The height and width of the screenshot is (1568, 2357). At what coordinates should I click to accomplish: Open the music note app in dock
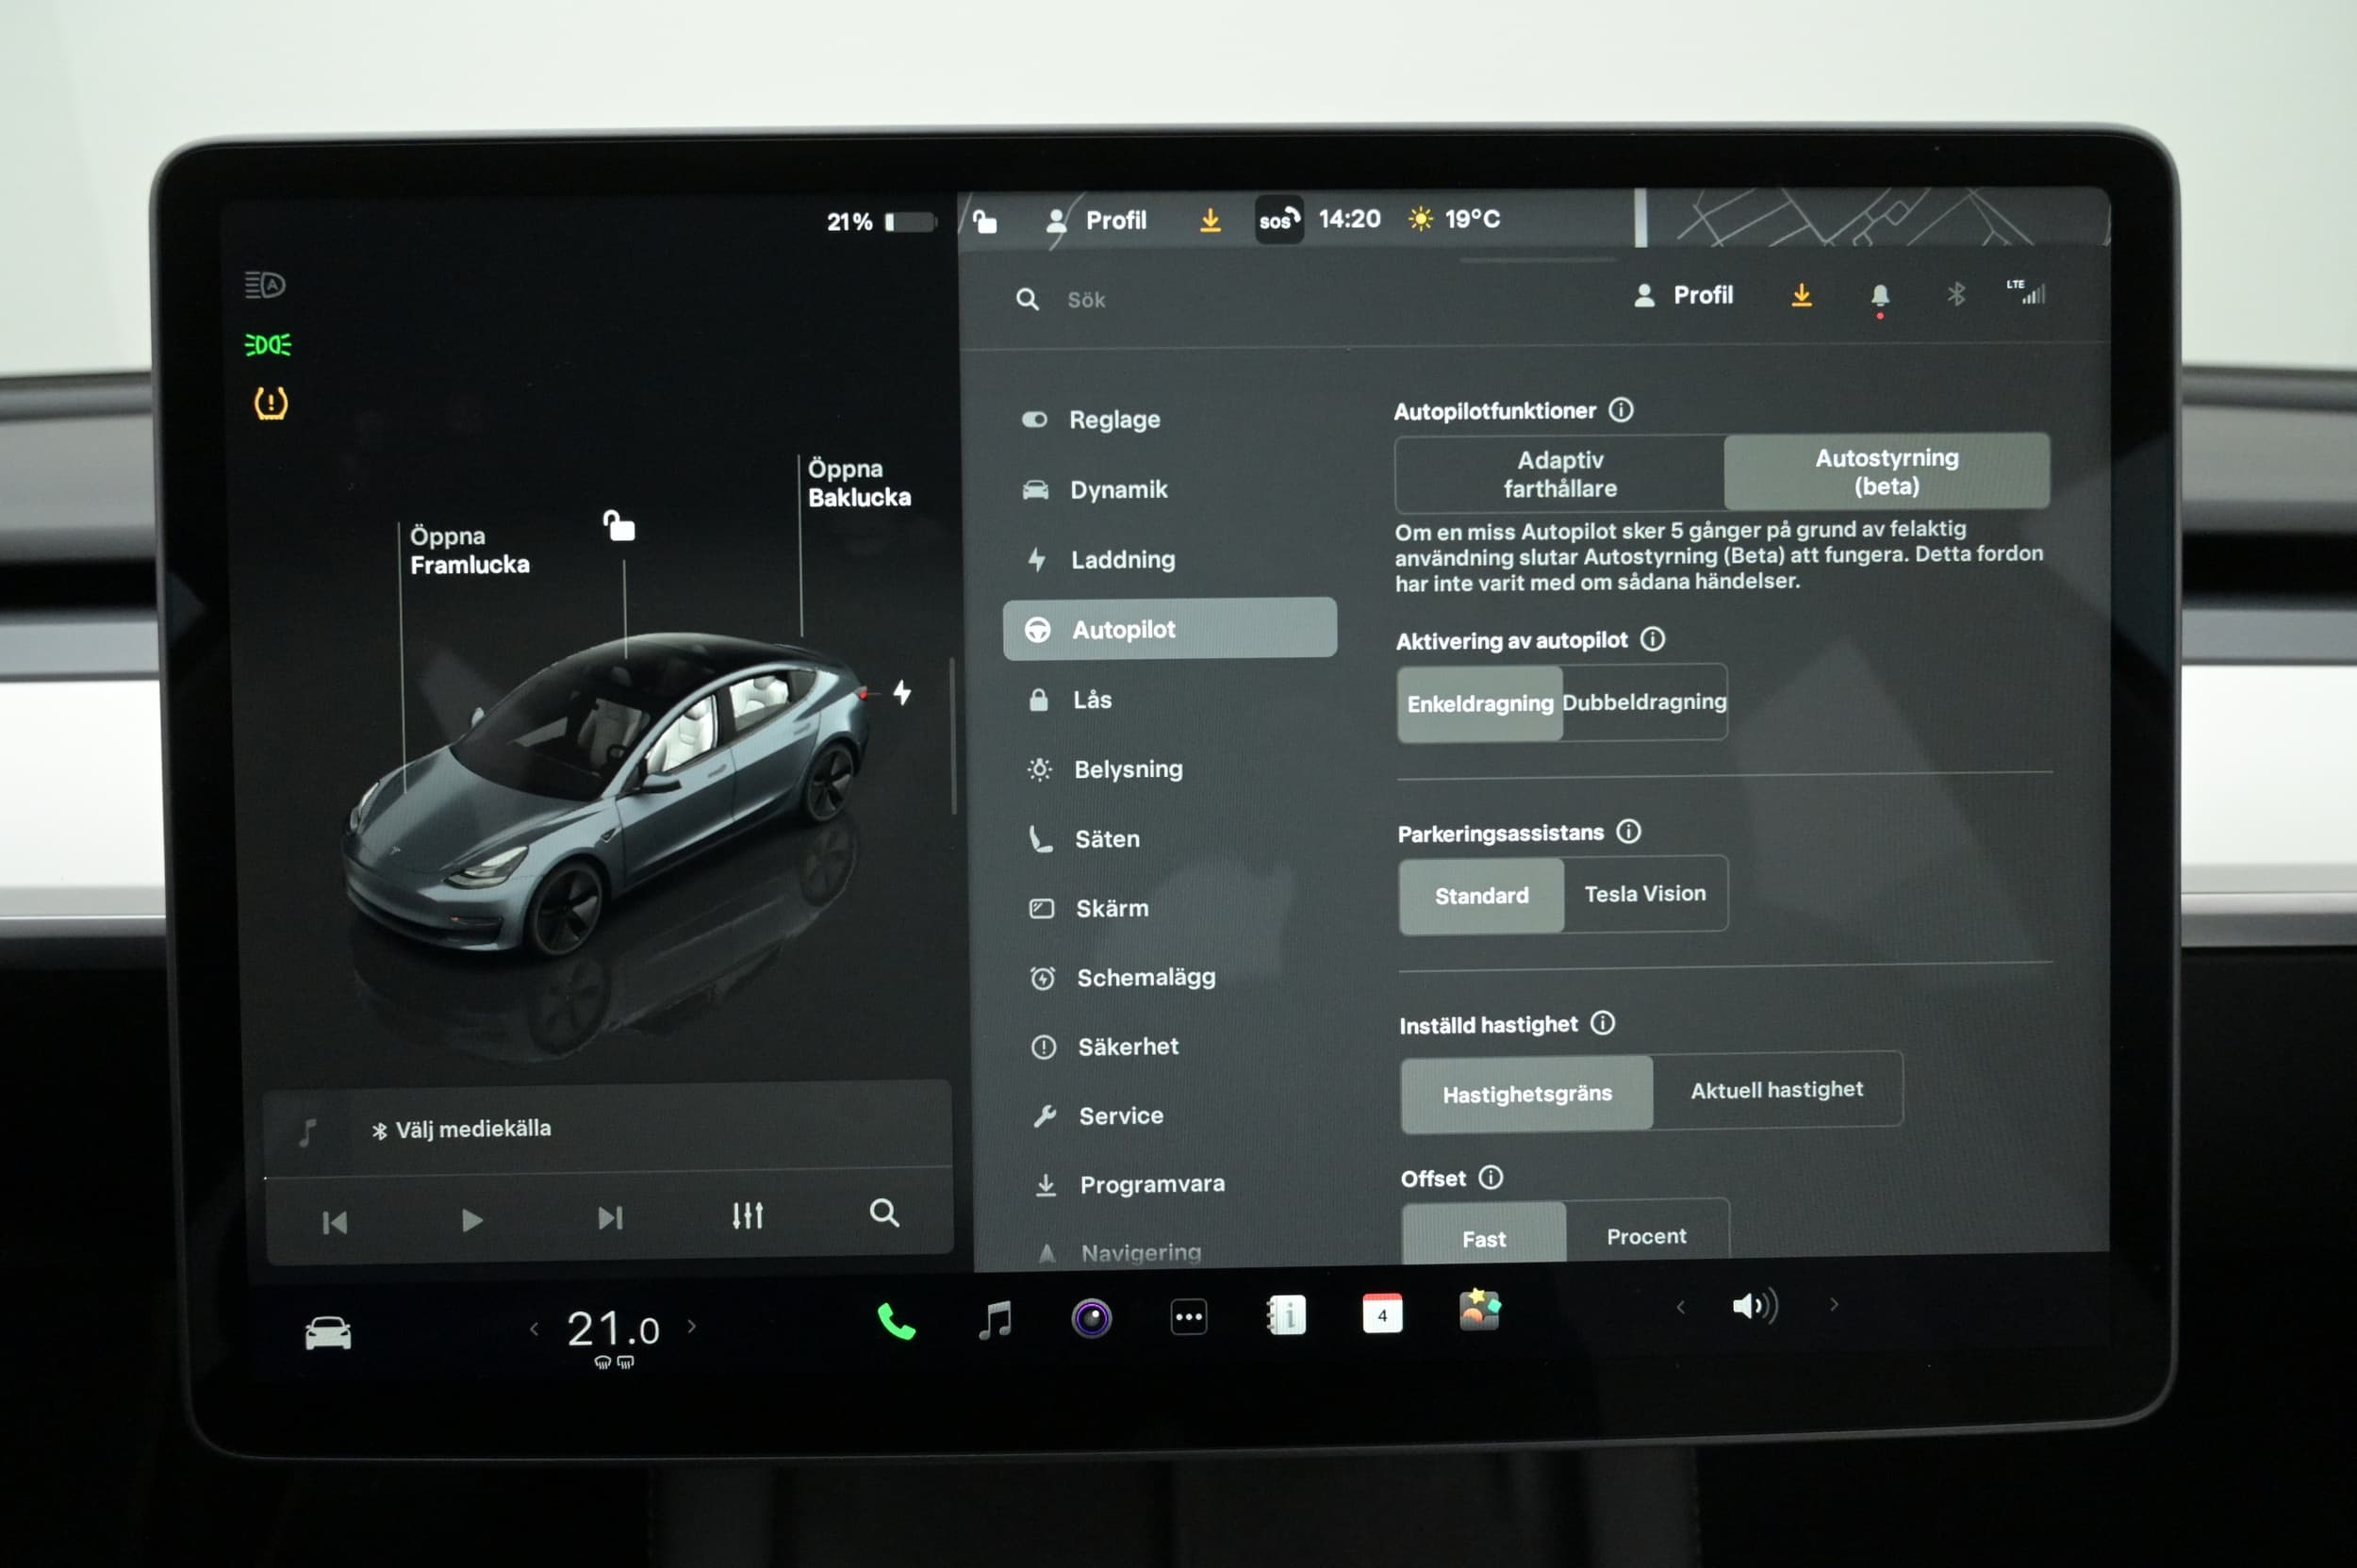pyautogui.click(x=995, y=1319)
